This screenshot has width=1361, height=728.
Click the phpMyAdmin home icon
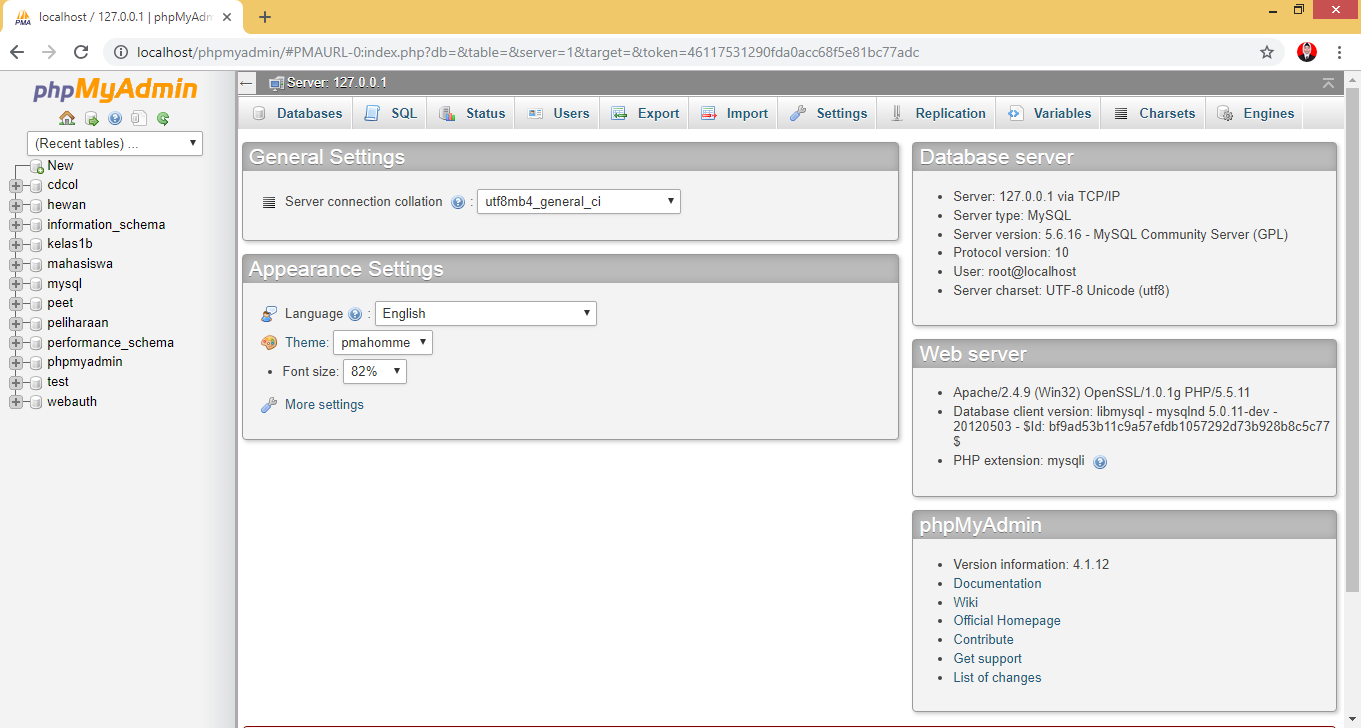(67, 118)
